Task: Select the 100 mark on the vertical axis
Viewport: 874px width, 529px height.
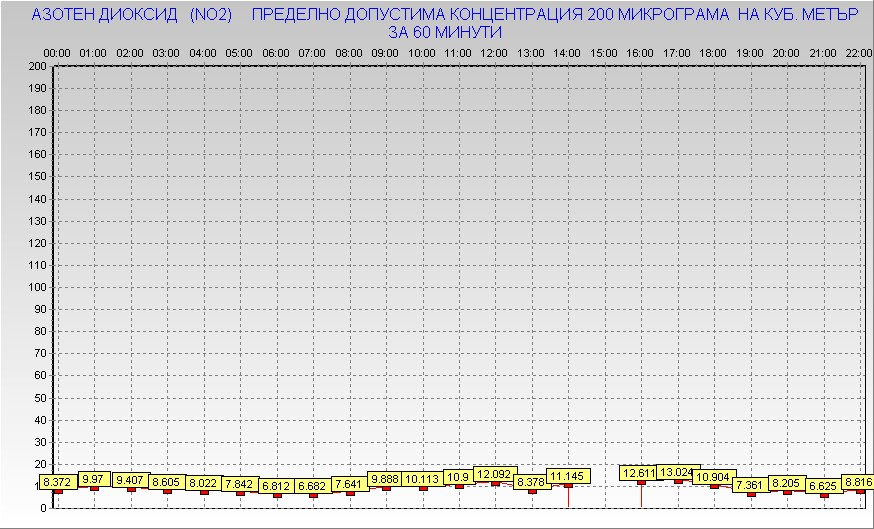Action: click(37, 287)
